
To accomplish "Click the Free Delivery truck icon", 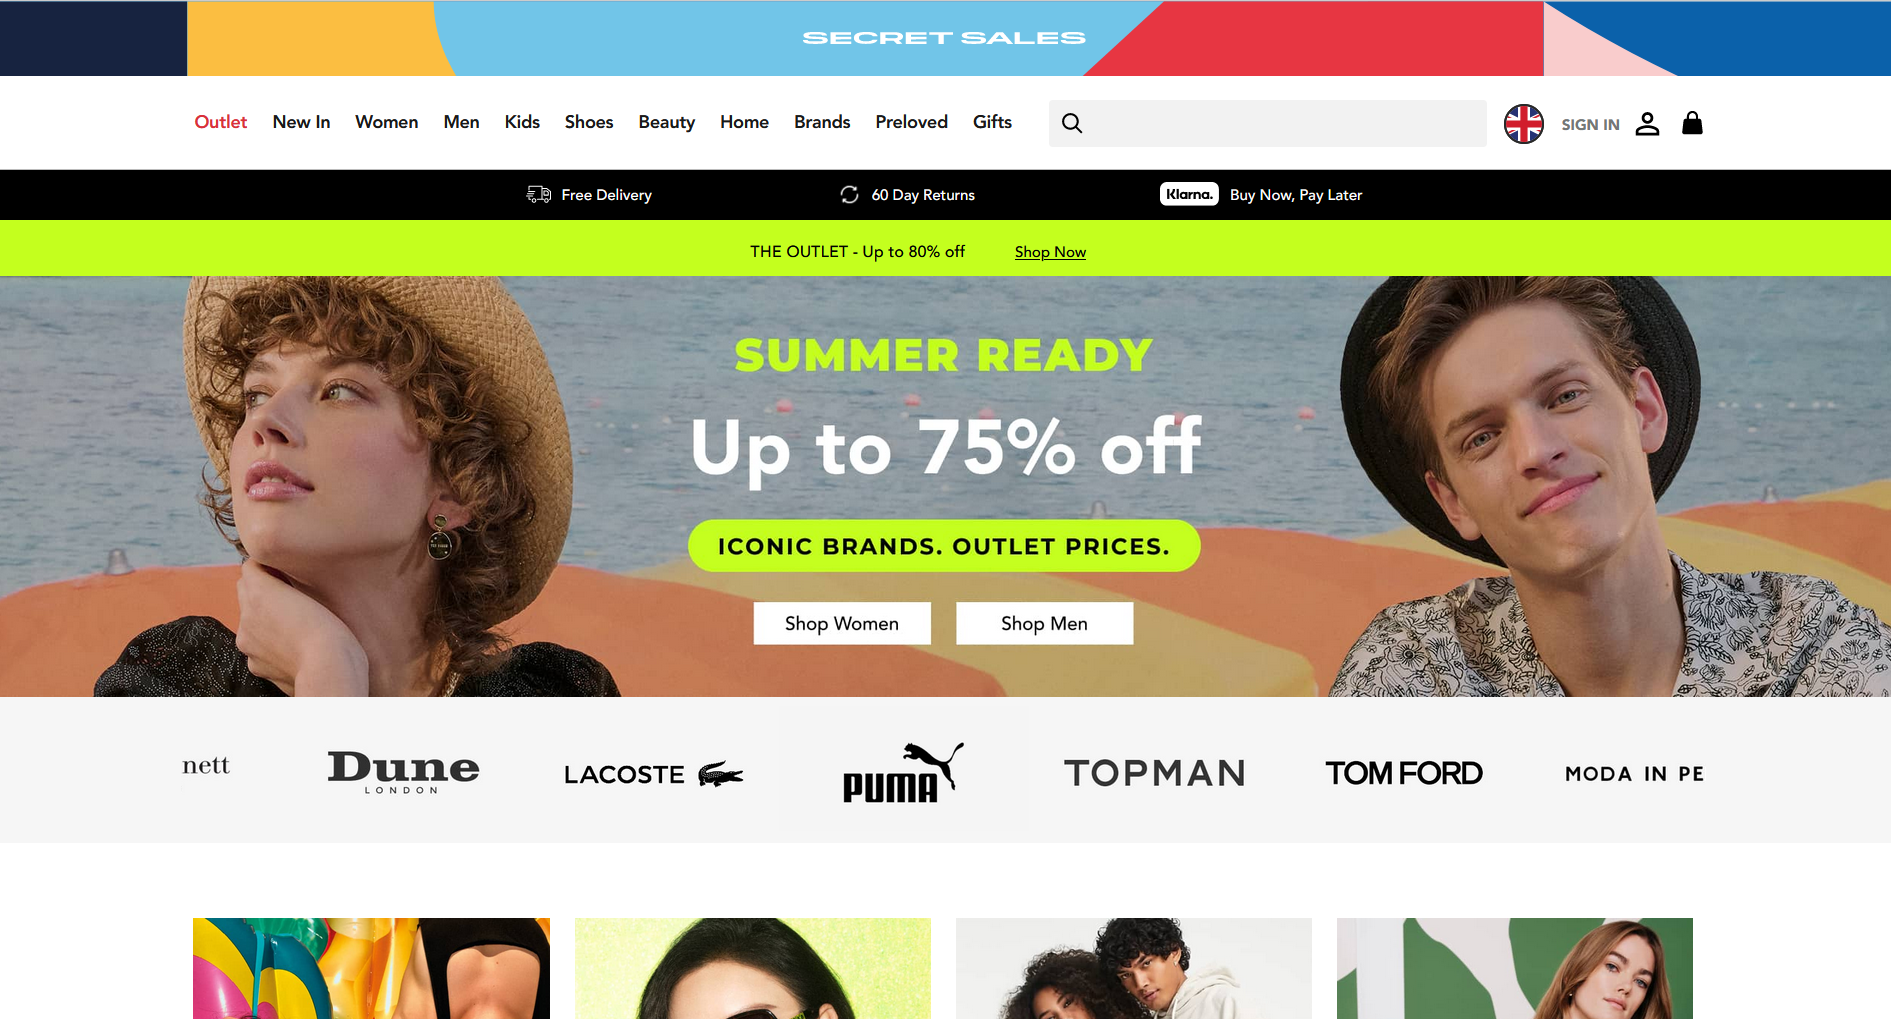I will [x=539, y=194].
